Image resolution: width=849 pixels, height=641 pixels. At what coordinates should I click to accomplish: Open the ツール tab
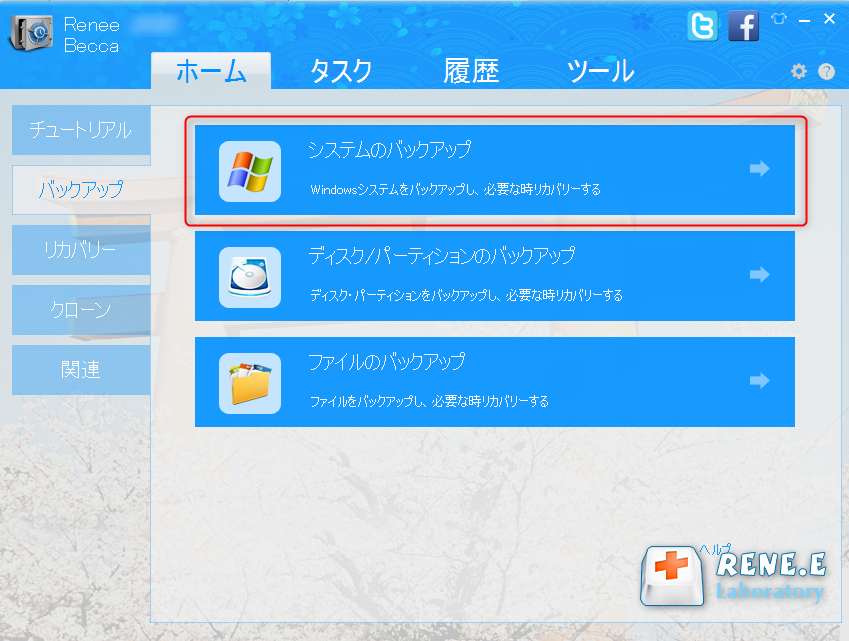point(600,71)
